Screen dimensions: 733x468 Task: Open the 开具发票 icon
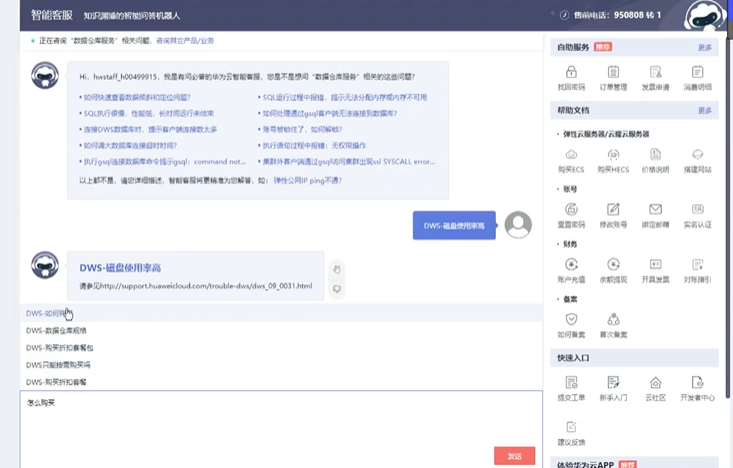coord(655,265)
